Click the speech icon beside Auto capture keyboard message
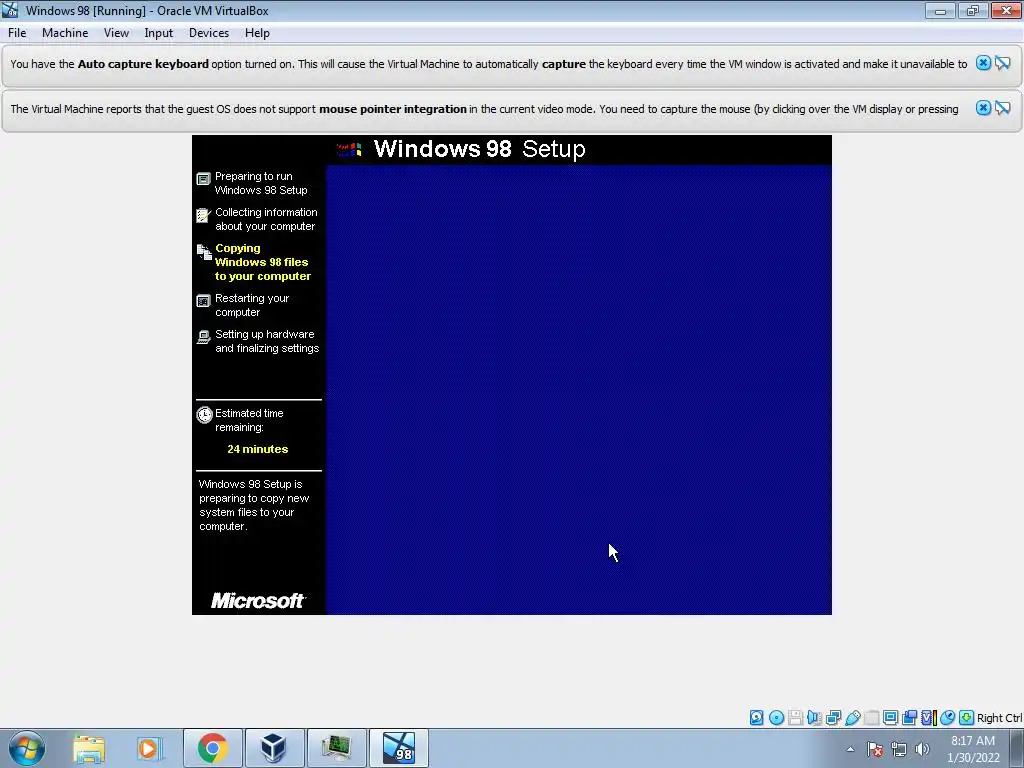This screenshot has width=1024, height=768. coord(1003,63)
